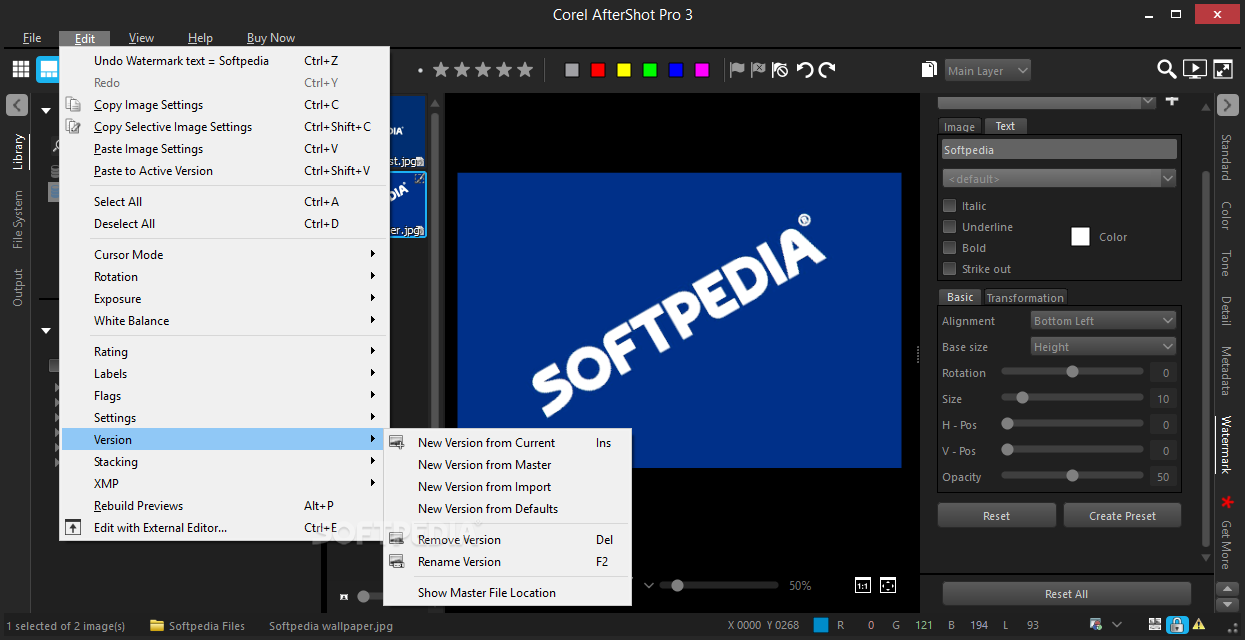The image size is (1245, 640).
Task: Collapse right panel with arrow button
Action: coord(1228,104)
